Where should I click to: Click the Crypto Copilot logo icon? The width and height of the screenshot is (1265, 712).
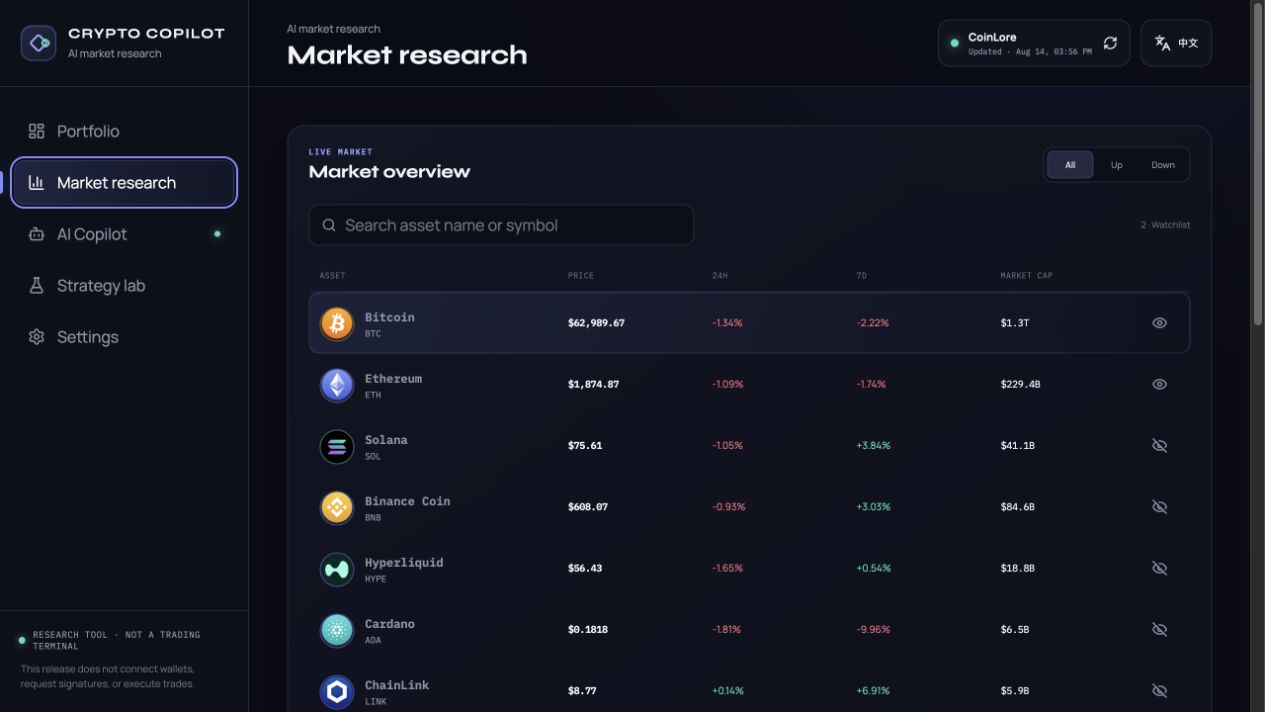click(x=38, y=43)
